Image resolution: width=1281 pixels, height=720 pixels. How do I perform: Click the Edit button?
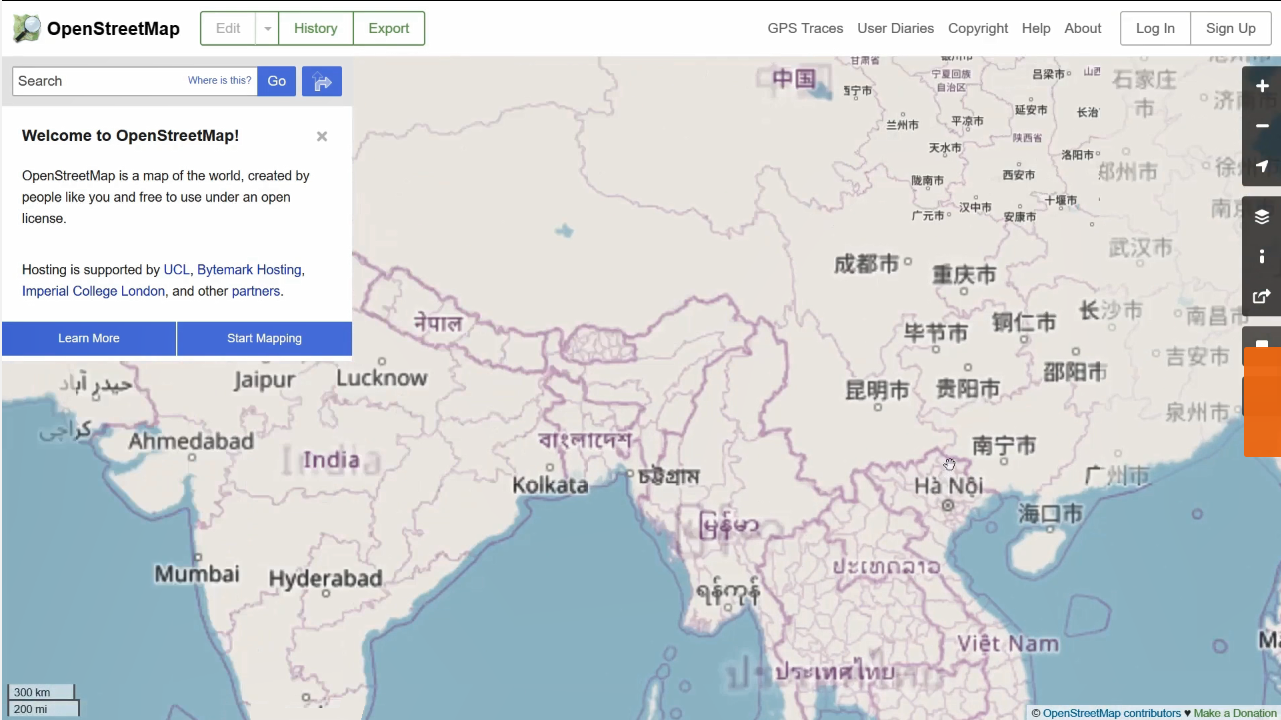pos(228,28)
